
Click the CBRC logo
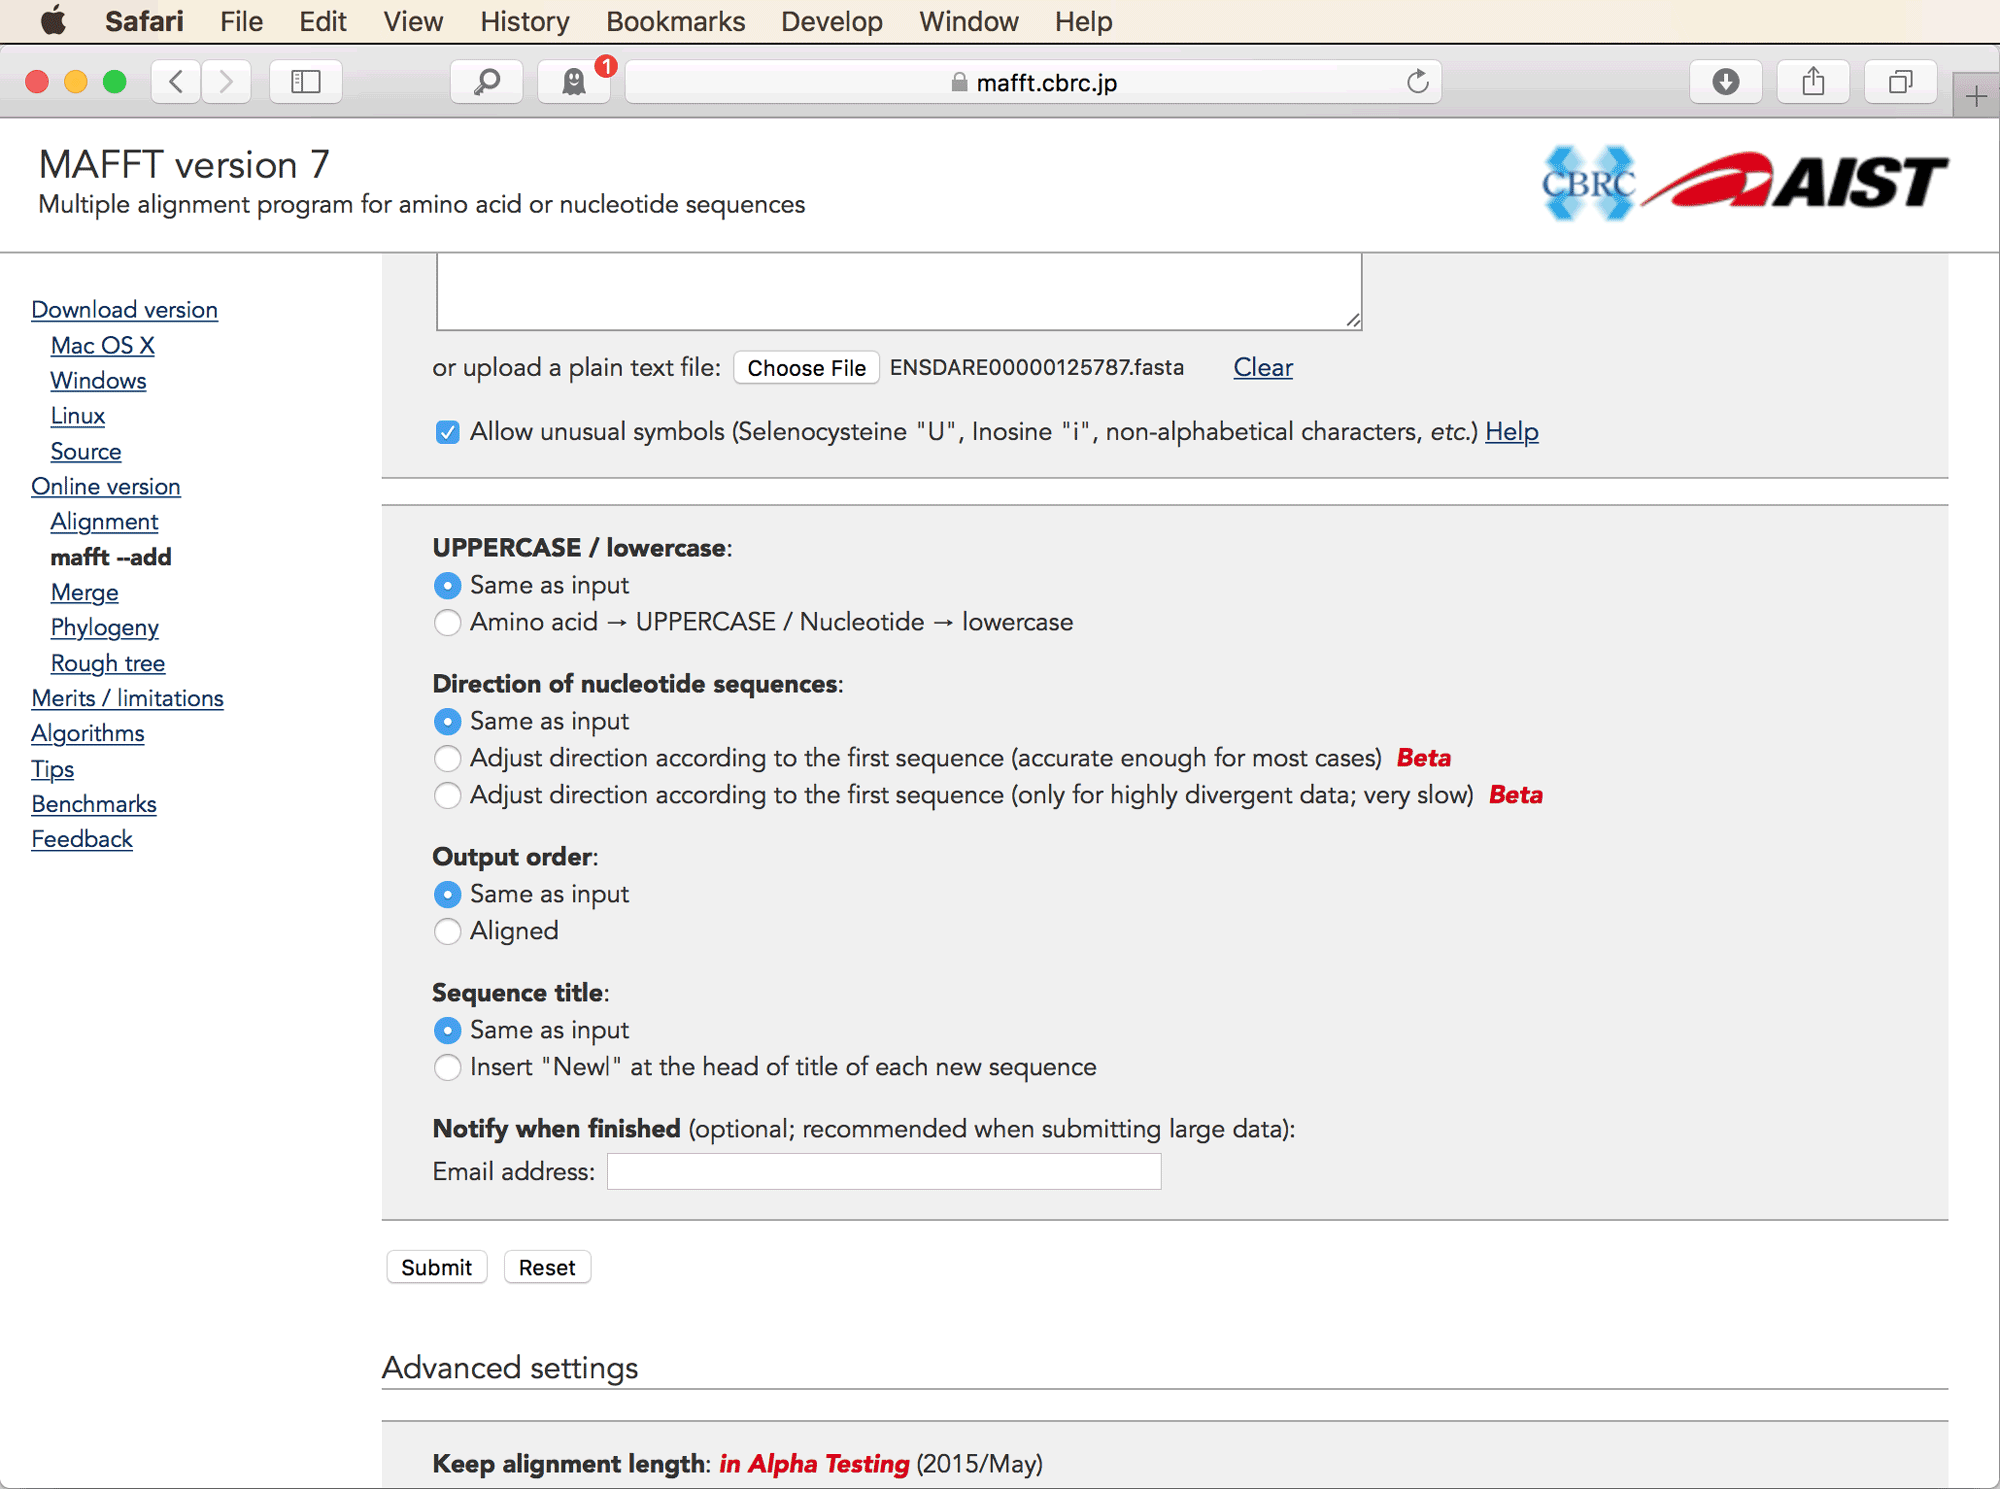click(1587, 183)
